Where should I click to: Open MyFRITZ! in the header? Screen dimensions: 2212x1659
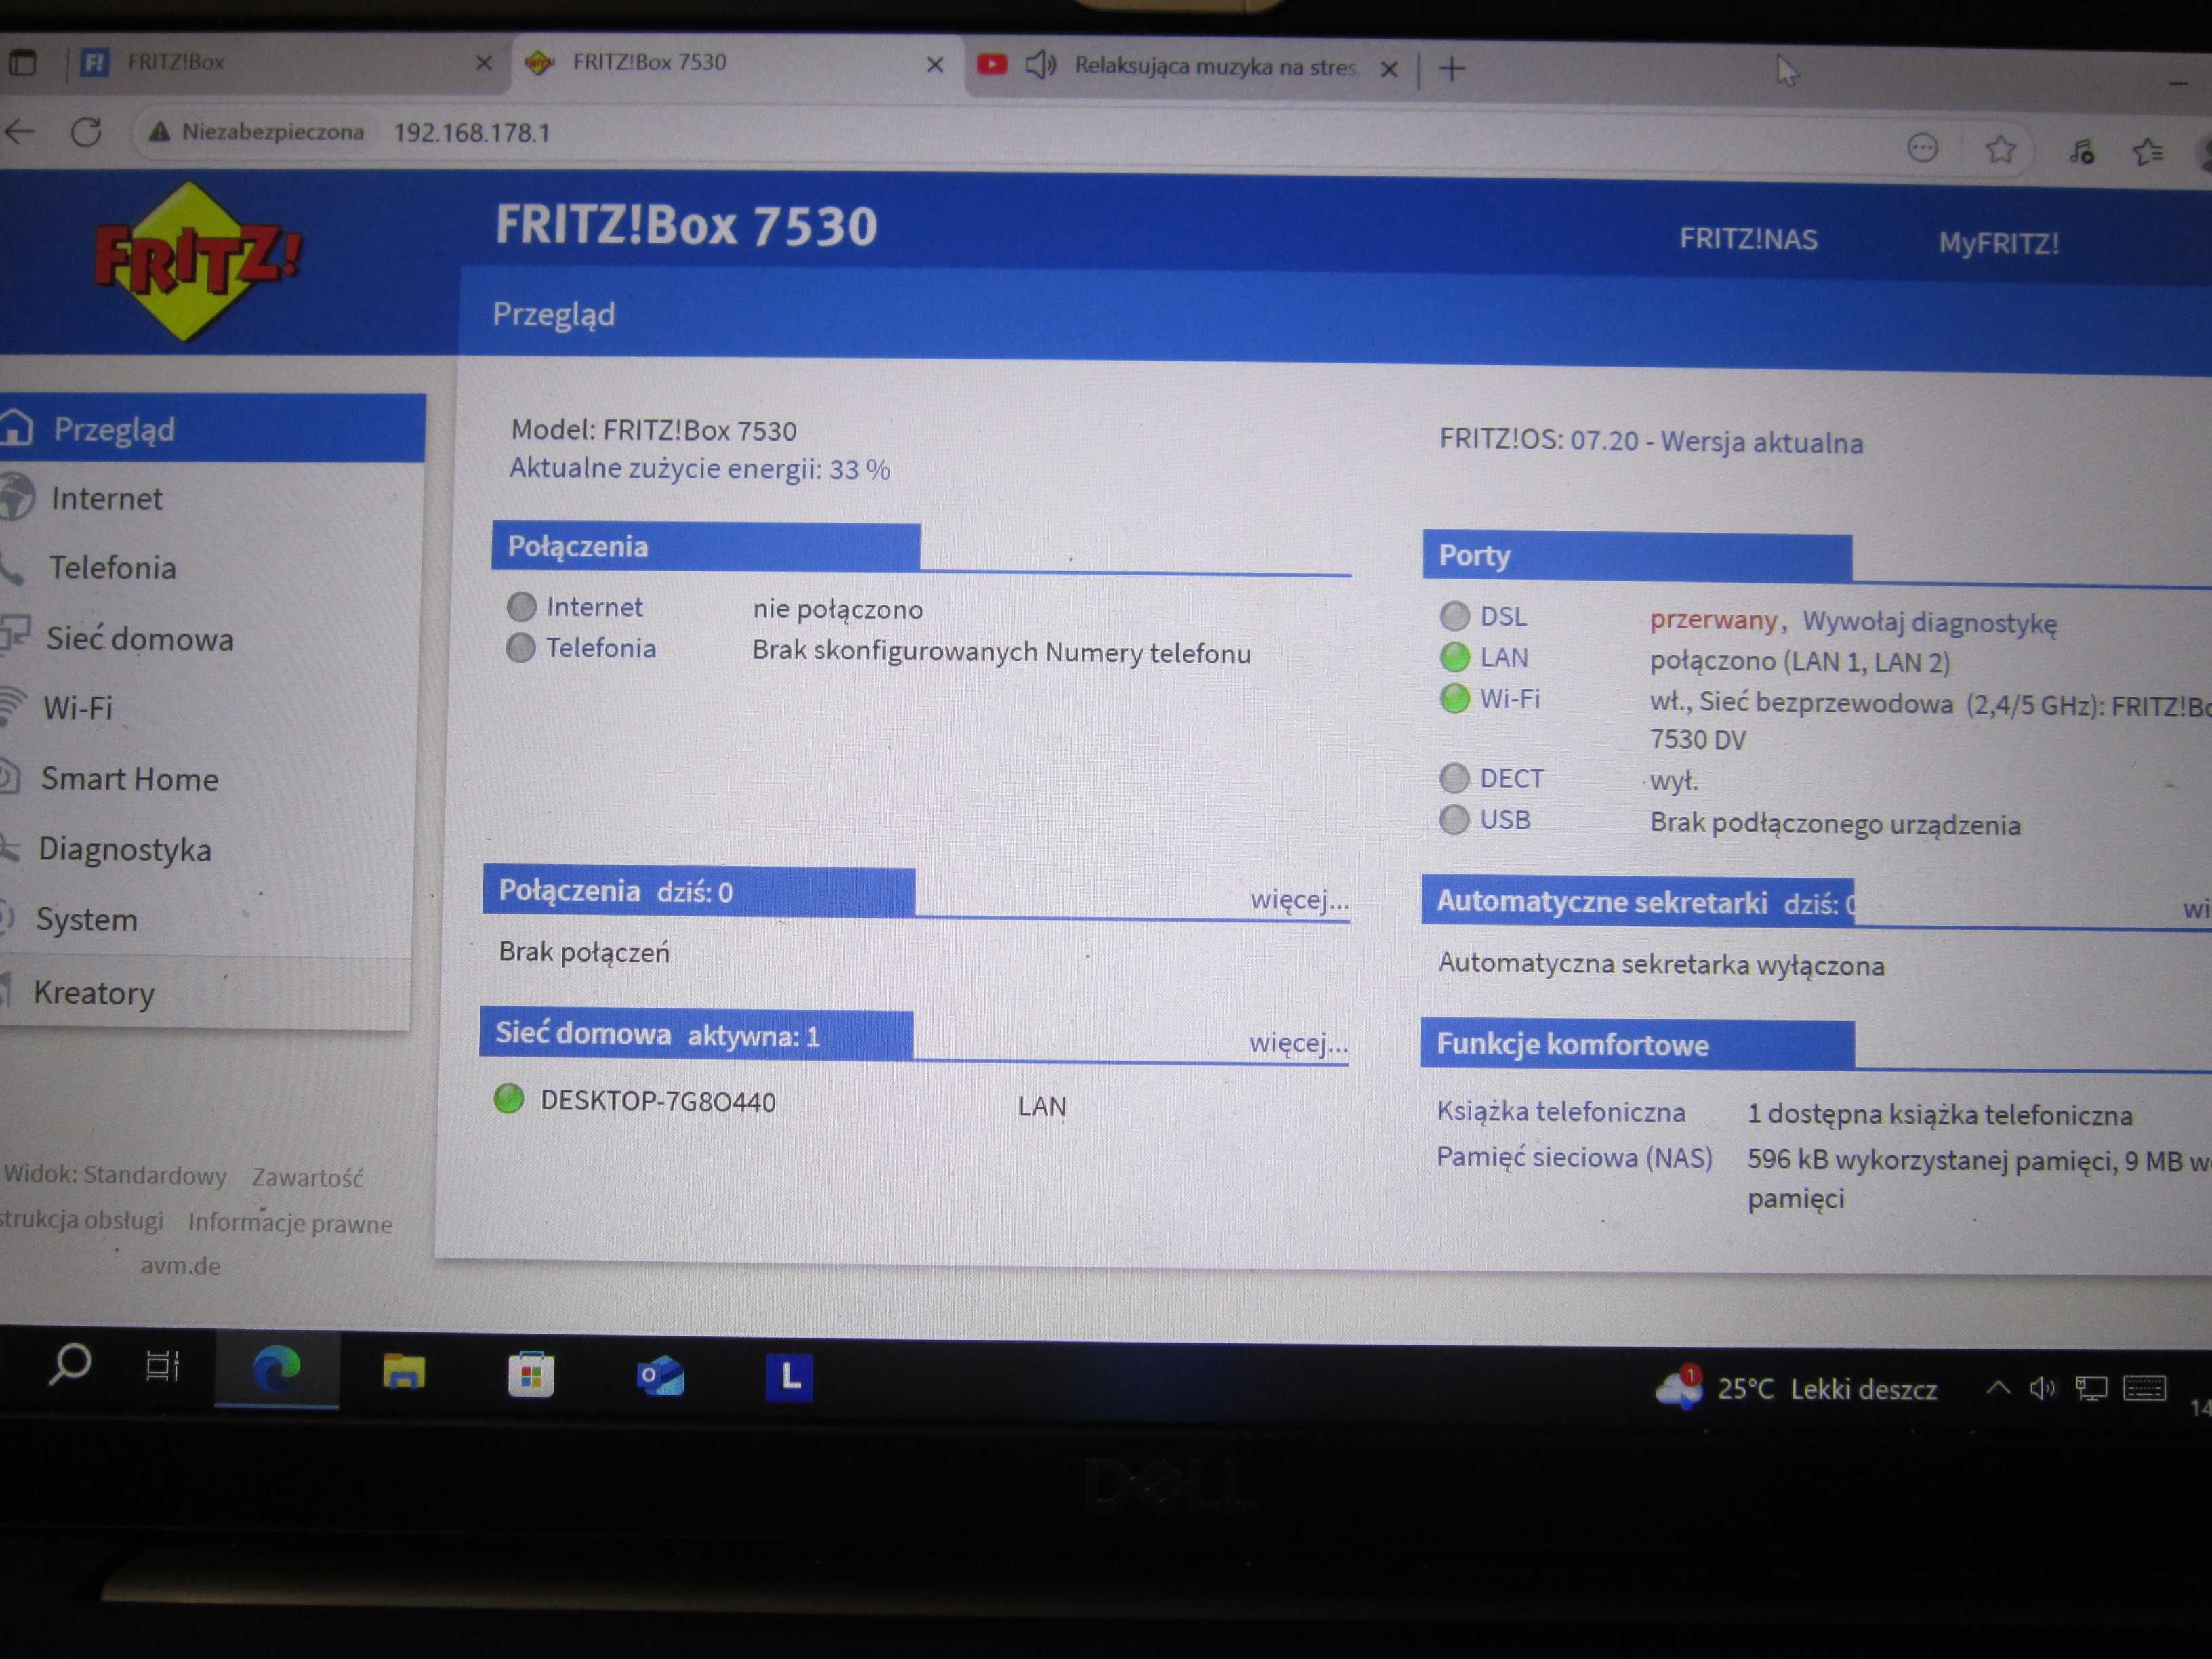pyautogui.click(x=1998, y=243)
